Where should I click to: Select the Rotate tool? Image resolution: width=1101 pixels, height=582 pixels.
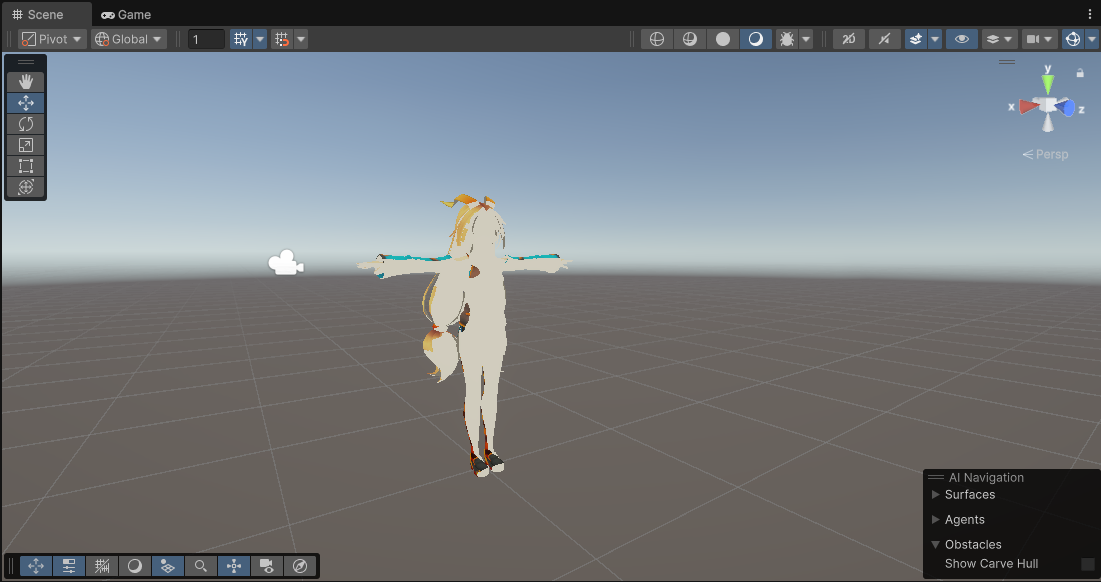[26, 124]
